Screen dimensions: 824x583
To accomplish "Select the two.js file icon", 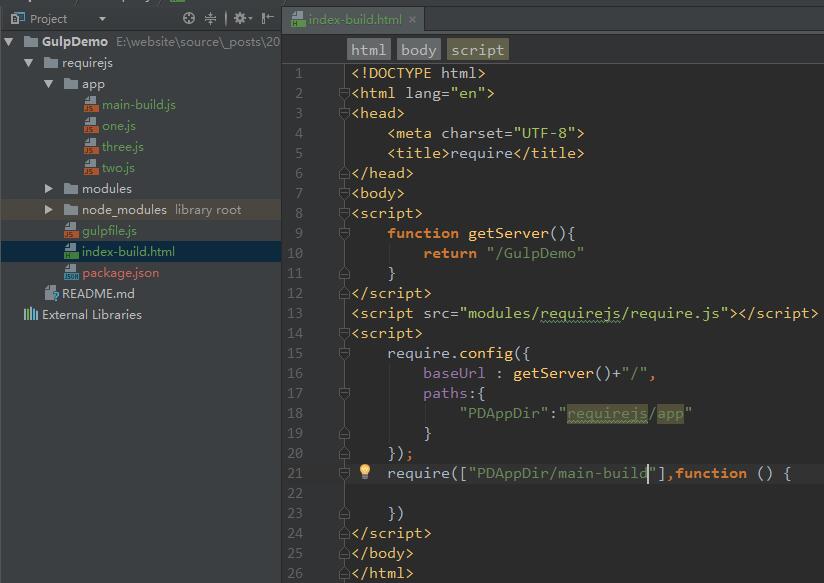I will click(91, 167).
